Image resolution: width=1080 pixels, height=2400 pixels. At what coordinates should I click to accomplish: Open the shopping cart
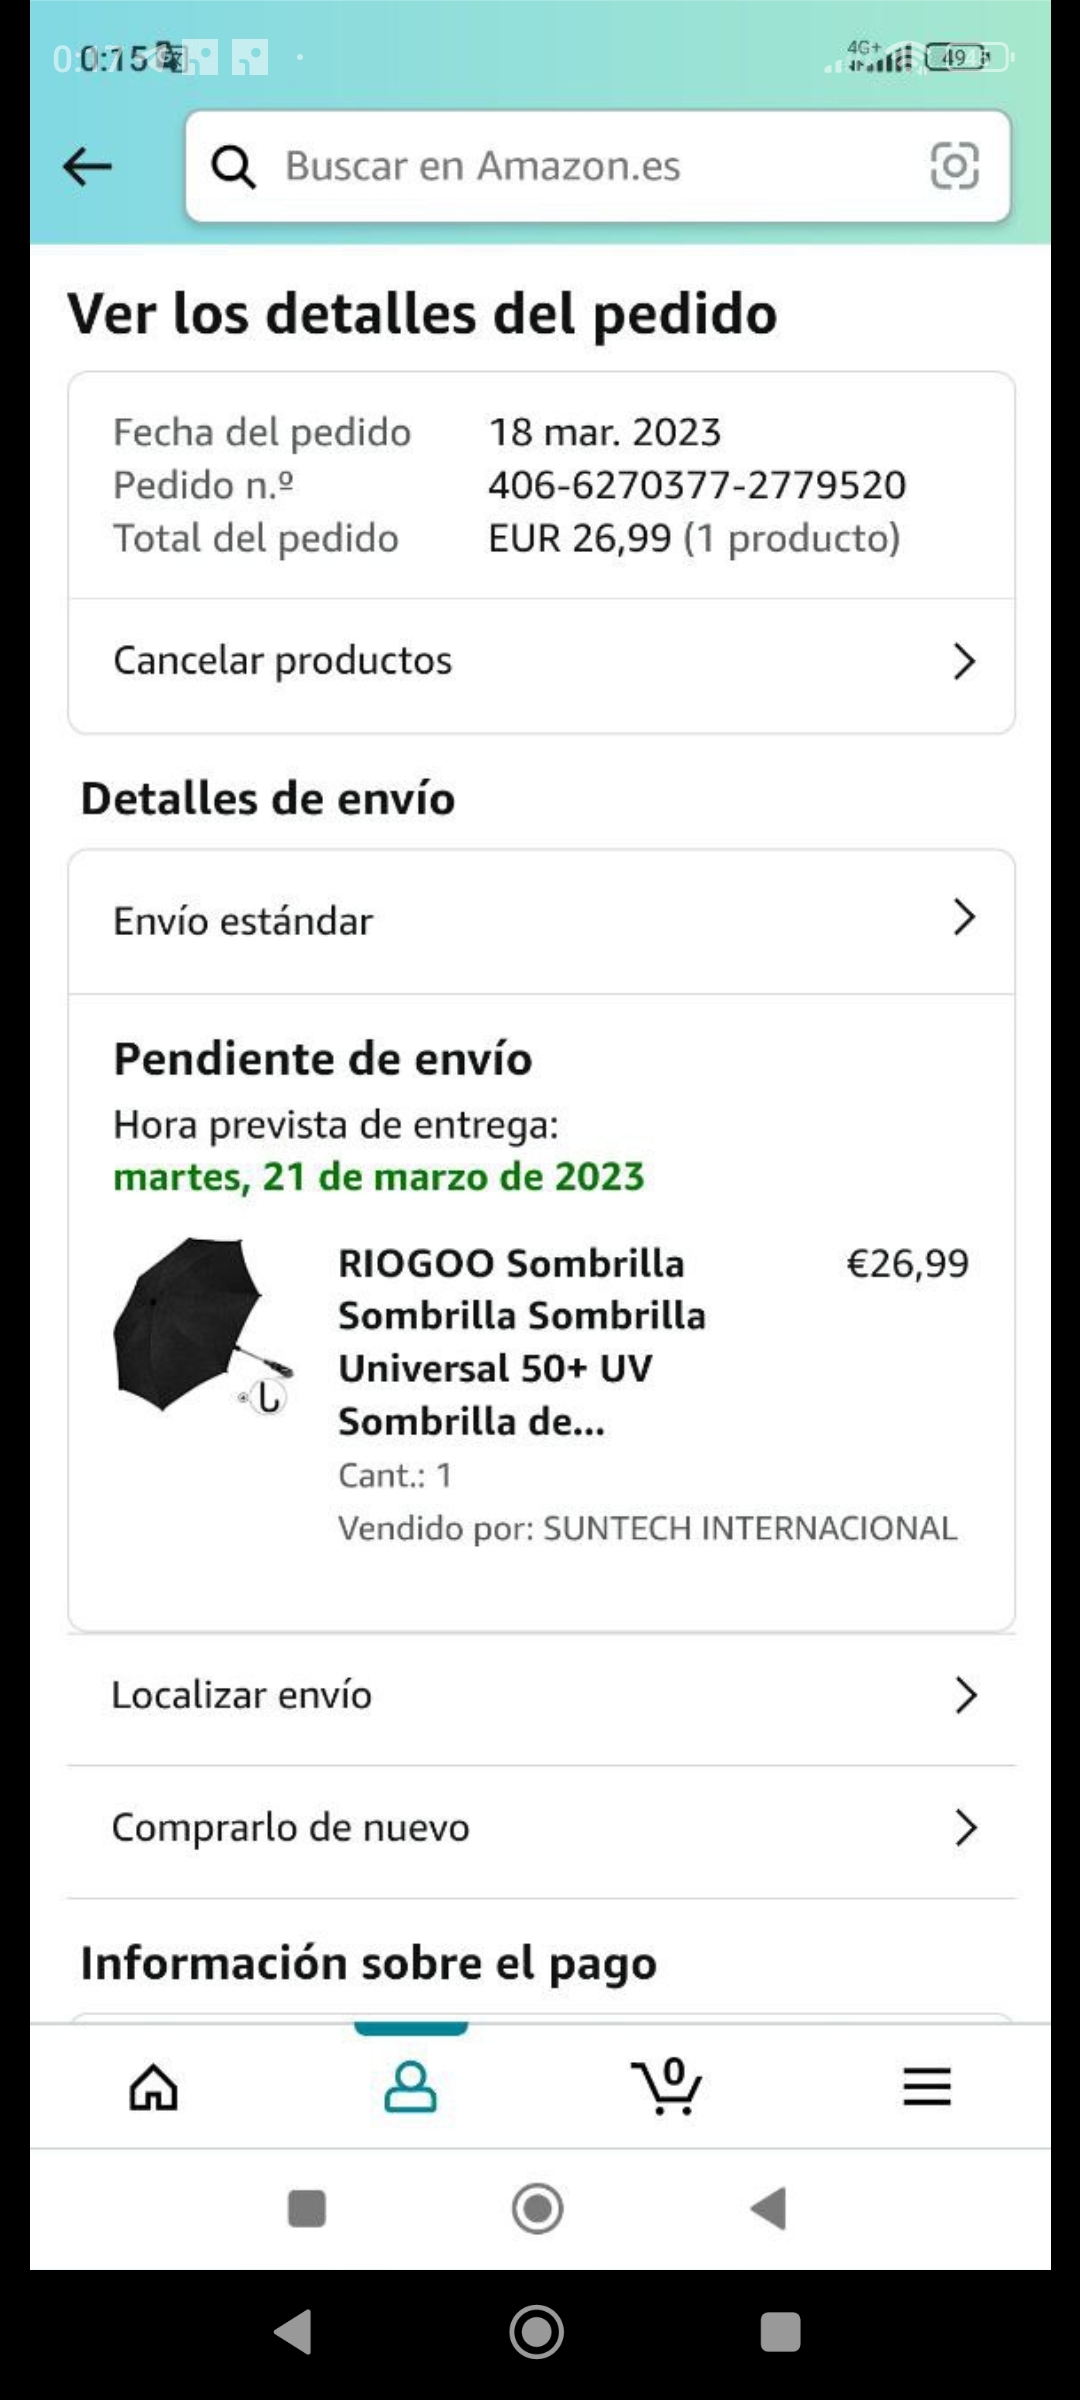tap(667, 2088)
